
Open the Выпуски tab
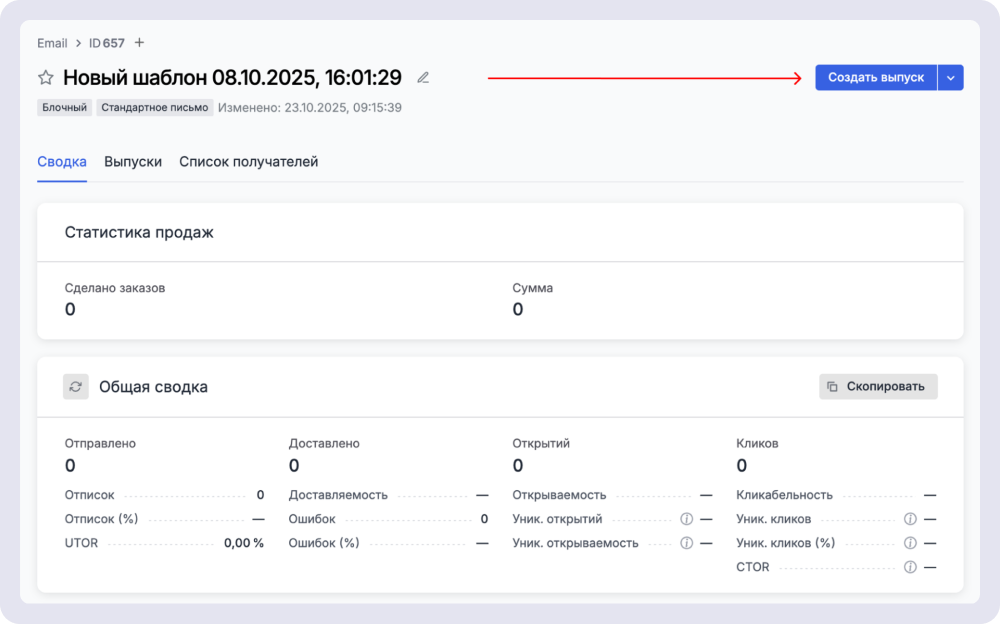coord(133,161)
